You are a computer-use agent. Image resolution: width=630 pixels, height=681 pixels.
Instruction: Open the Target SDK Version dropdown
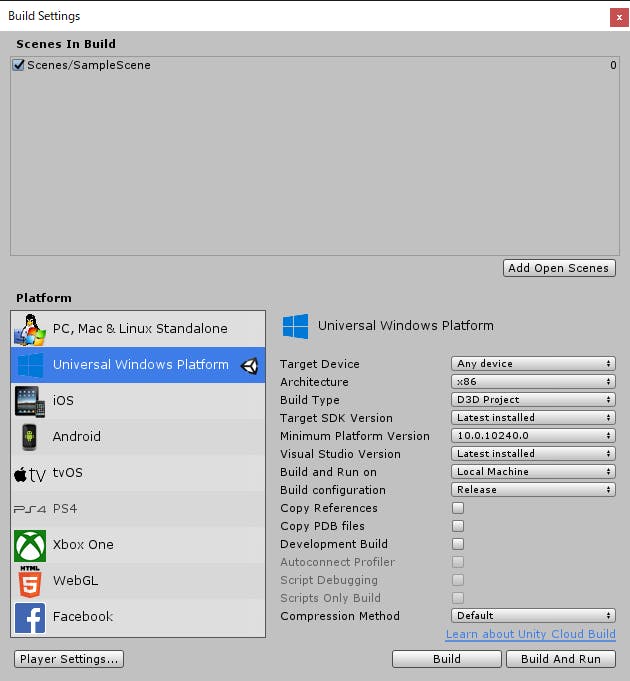click(533, 418)
